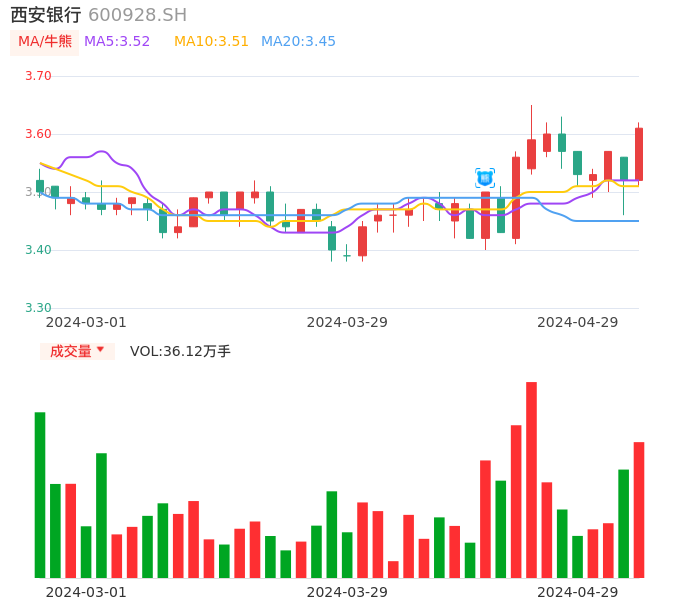
Task: Select the MA5:3.52 legend label
Action: click(x=117, y=42)
